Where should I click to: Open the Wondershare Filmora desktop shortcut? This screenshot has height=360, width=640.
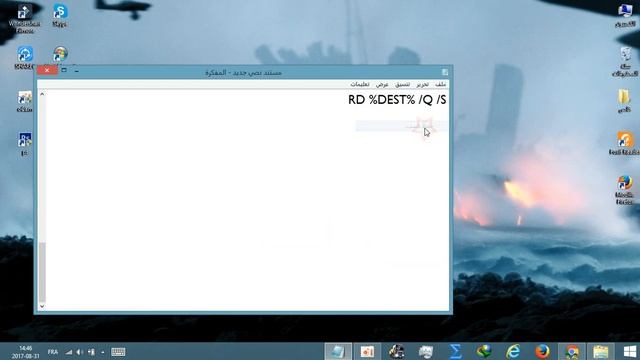(24, 19)
